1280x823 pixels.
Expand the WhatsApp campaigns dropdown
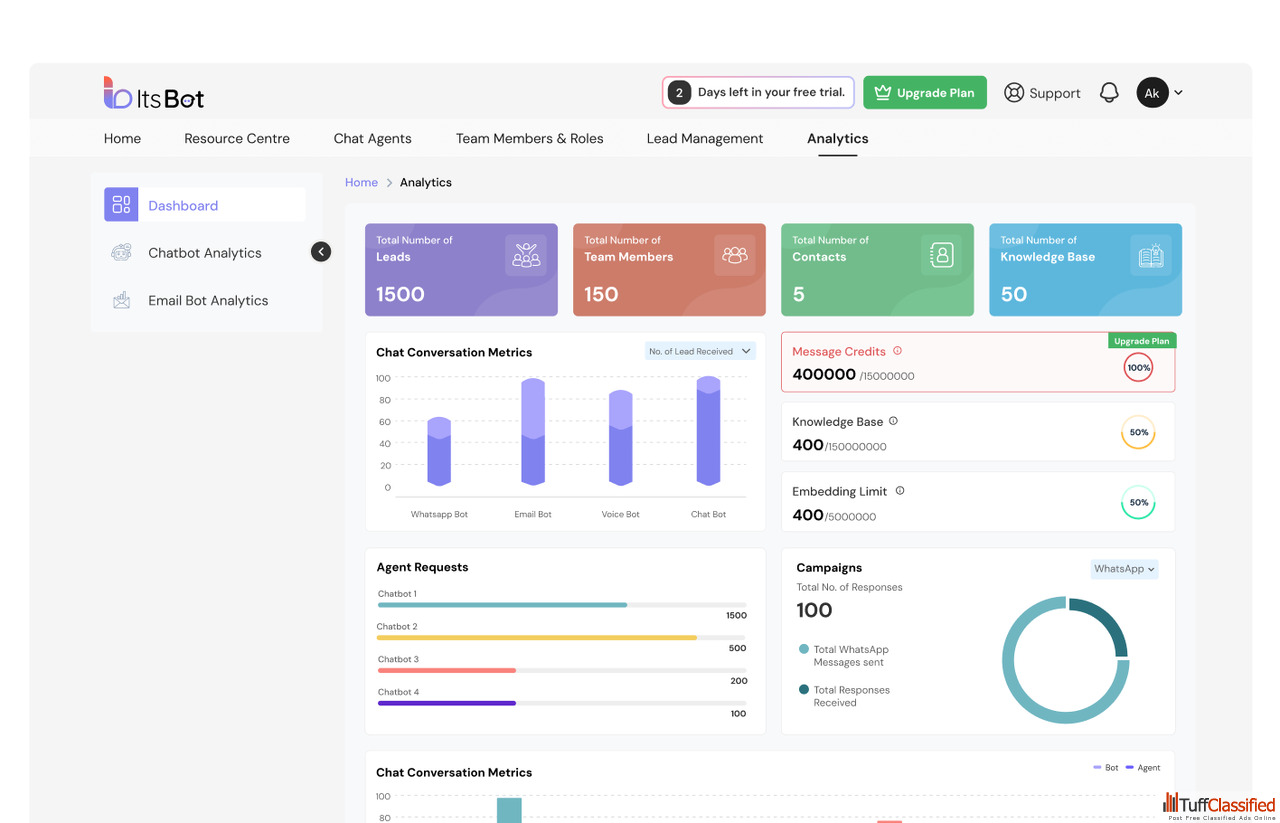pyautogui.click(x=1124, y=569)
